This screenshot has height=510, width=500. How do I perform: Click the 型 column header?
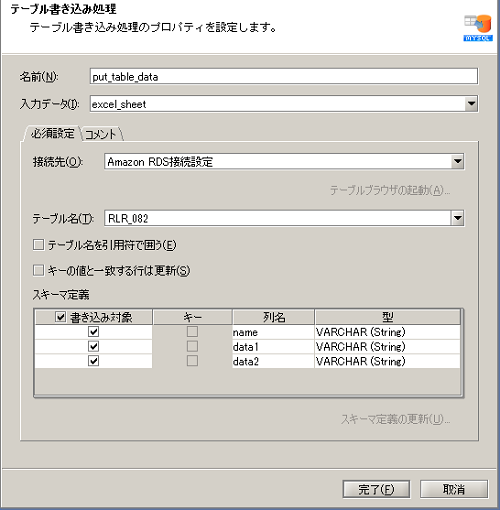388,317
